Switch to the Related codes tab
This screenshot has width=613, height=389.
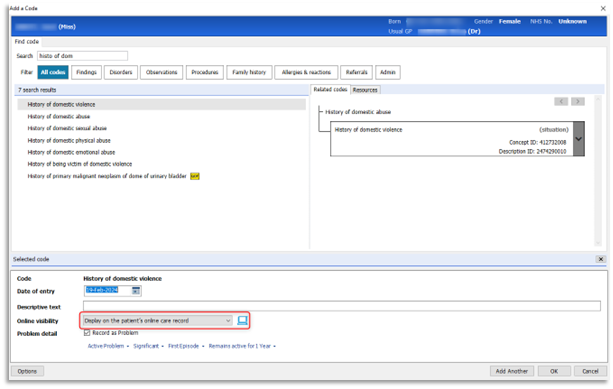[330, 90]
